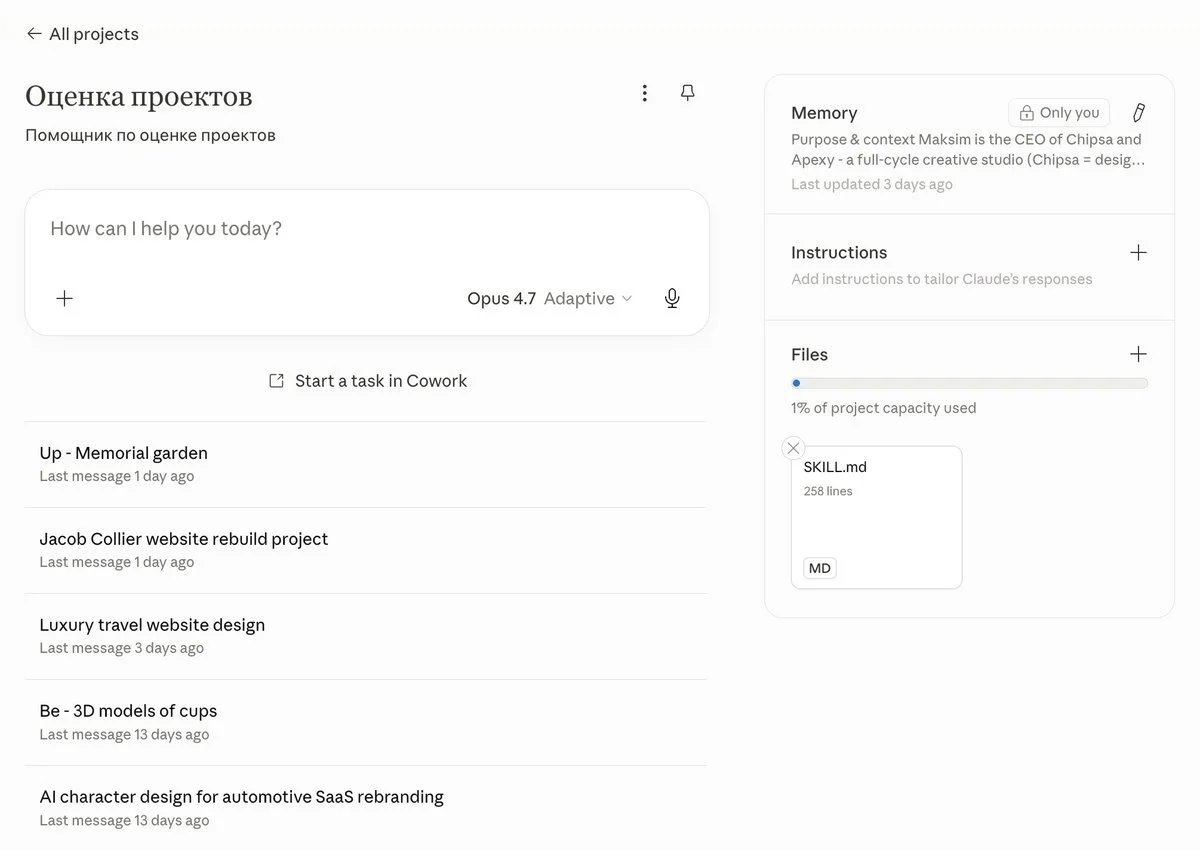Open the three-dot project options menu
The width and height of the screenshot is (1200, 851).
click(x=645, y=93)
